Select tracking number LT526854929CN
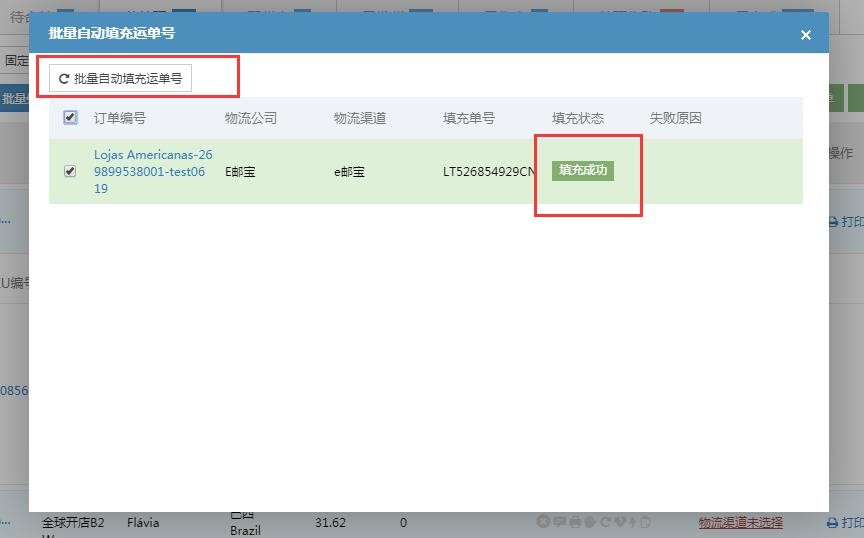 coord(489,171)
